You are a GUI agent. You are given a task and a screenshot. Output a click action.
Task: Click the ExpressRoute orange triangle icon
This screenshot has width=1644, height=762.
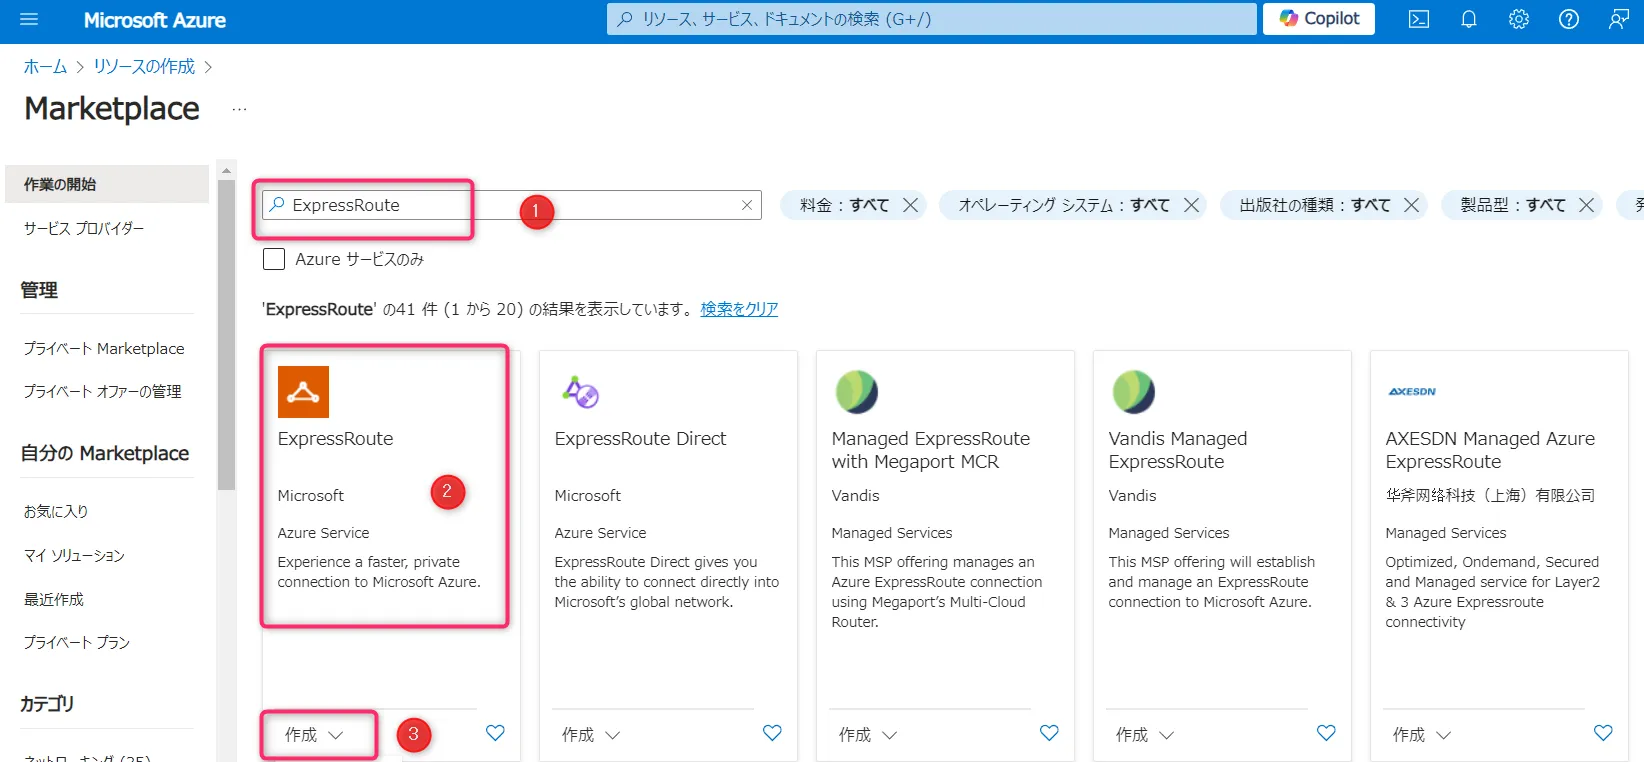tap(303, 392)
